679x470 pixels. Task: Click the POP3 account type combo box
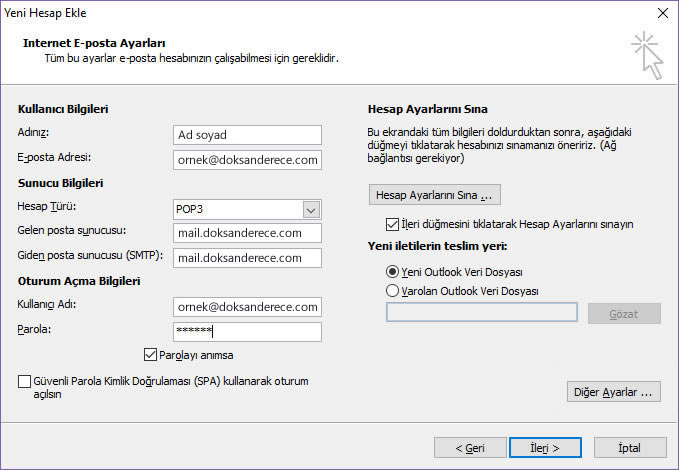[x=247, y=210]
